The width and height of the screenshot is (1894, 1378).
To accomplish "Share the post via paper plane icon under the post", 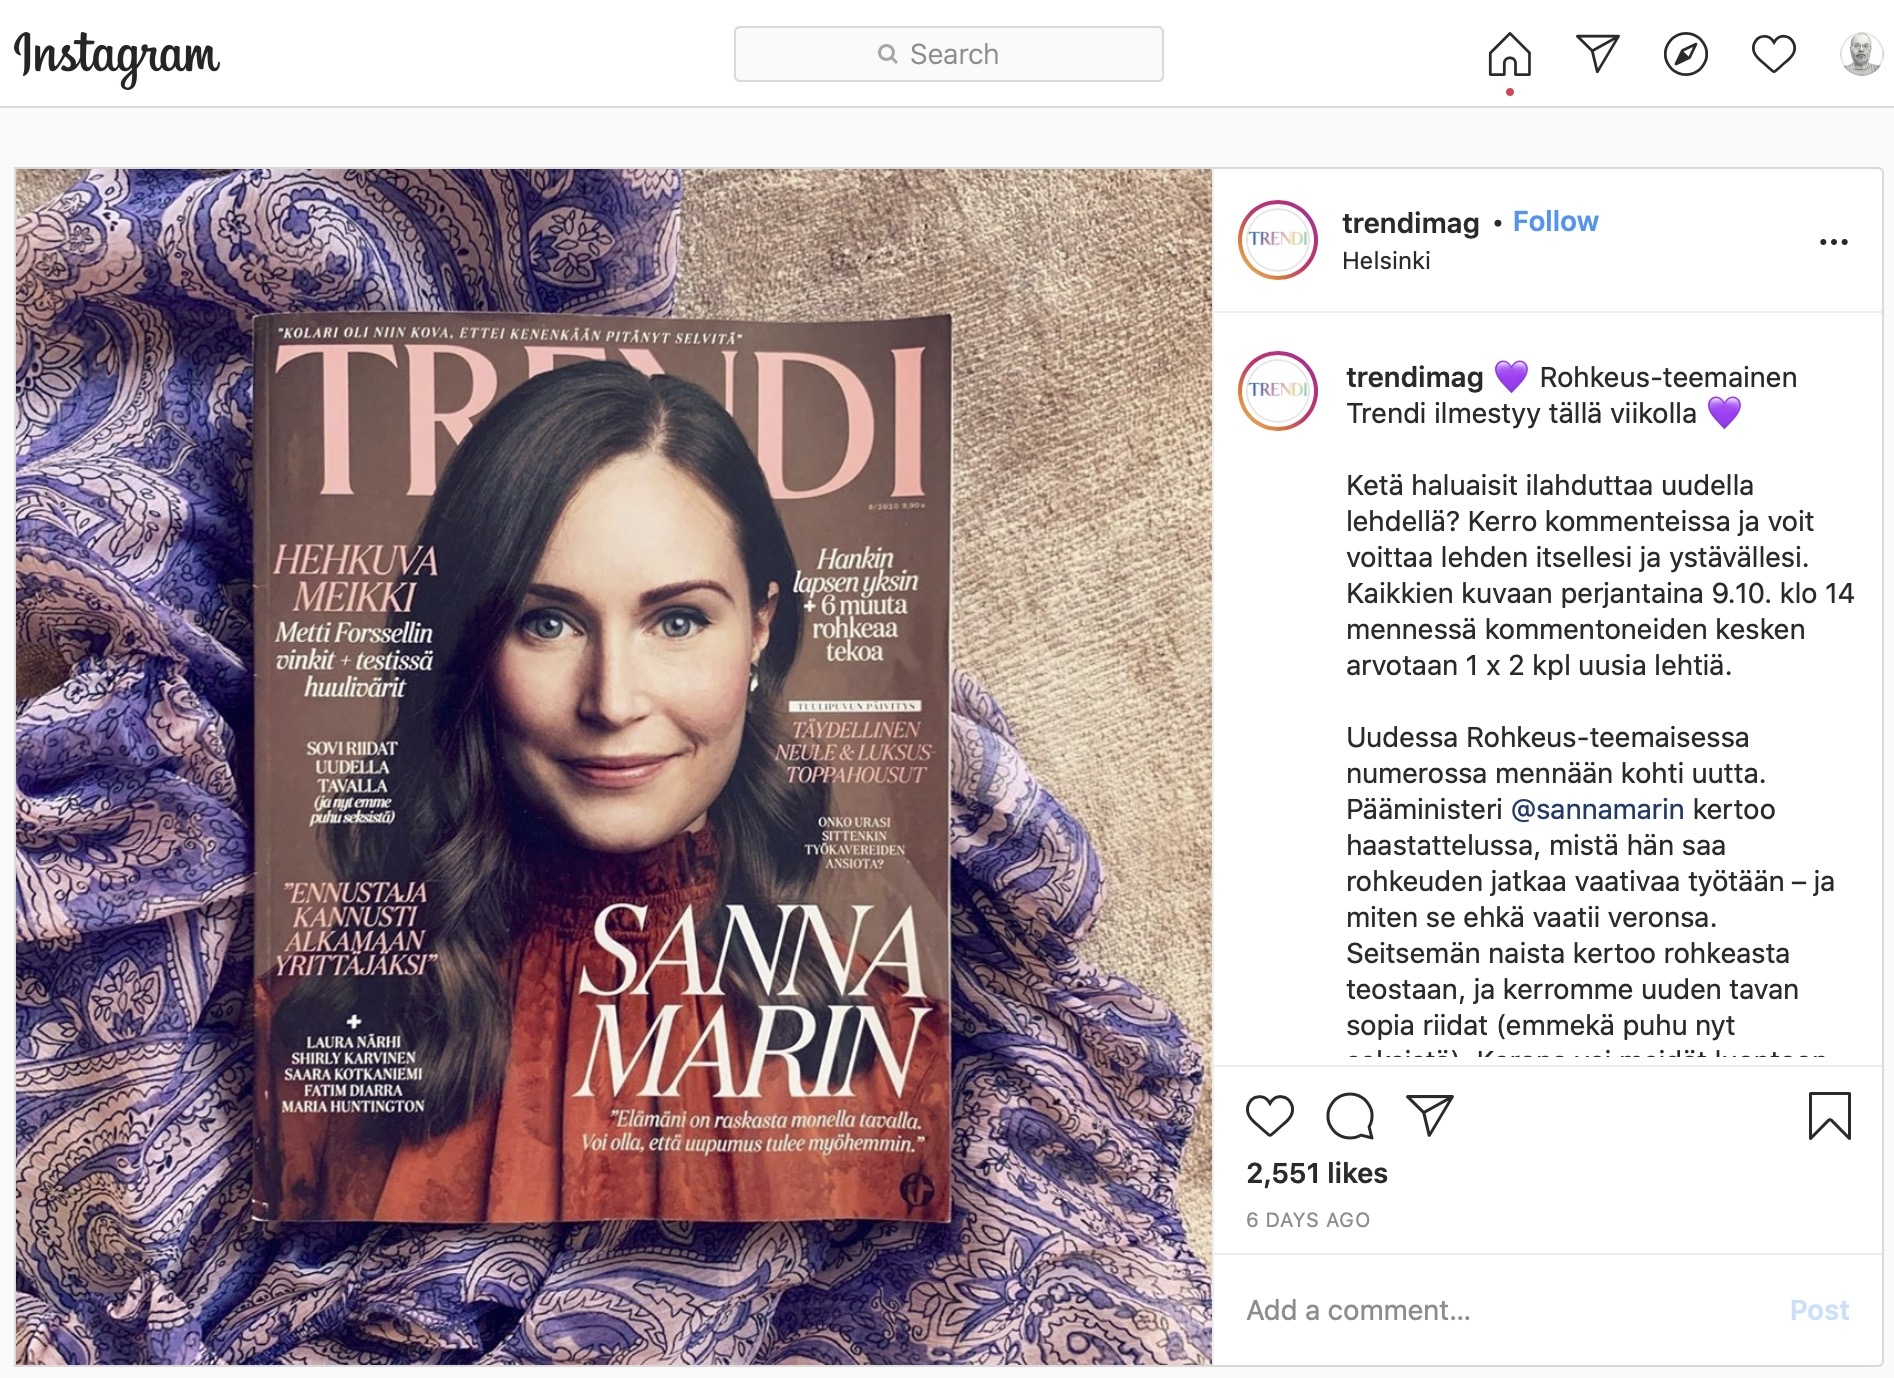I will pos(1430,1115).
